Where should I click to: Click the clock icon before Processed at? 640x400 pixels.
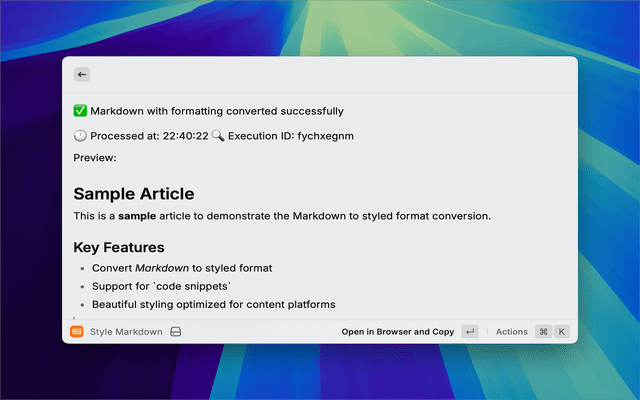(x=80, y=135)
